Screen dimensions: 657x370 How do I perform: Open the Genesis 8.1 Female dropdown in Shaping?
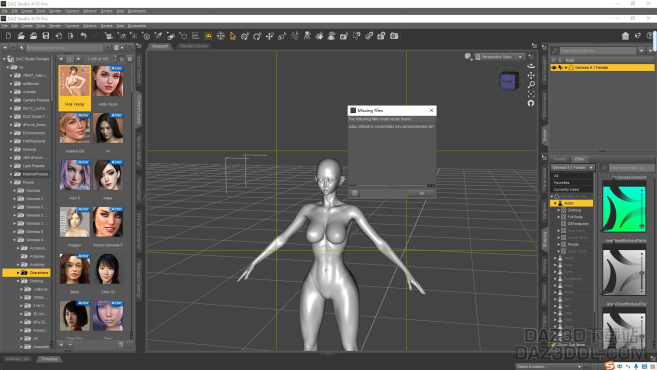click(x=572, y=168)
